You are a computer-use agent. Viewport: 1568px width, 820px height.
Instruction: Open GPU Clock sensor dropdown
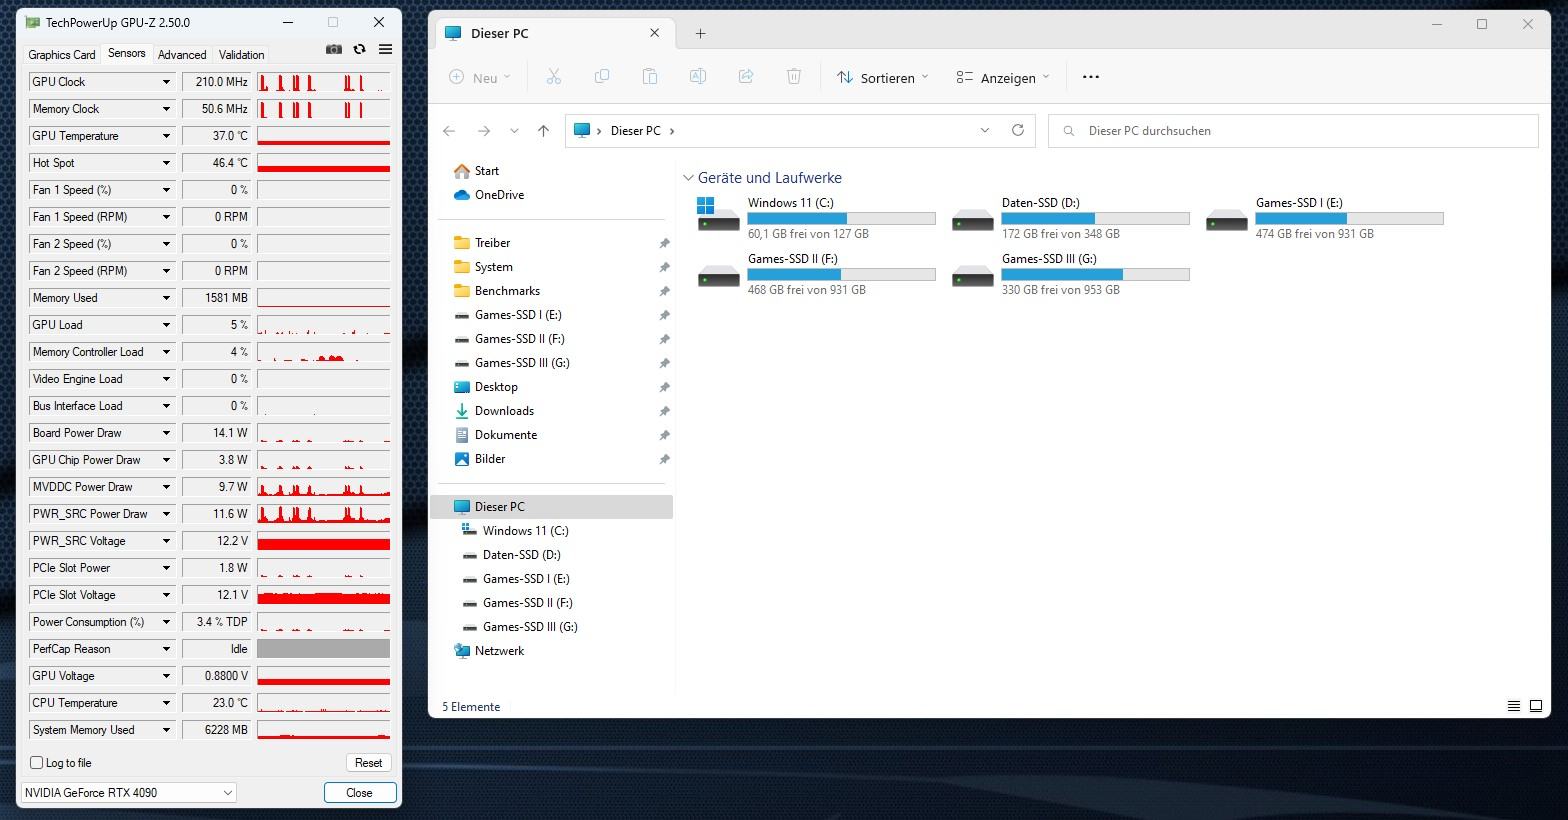166,82
